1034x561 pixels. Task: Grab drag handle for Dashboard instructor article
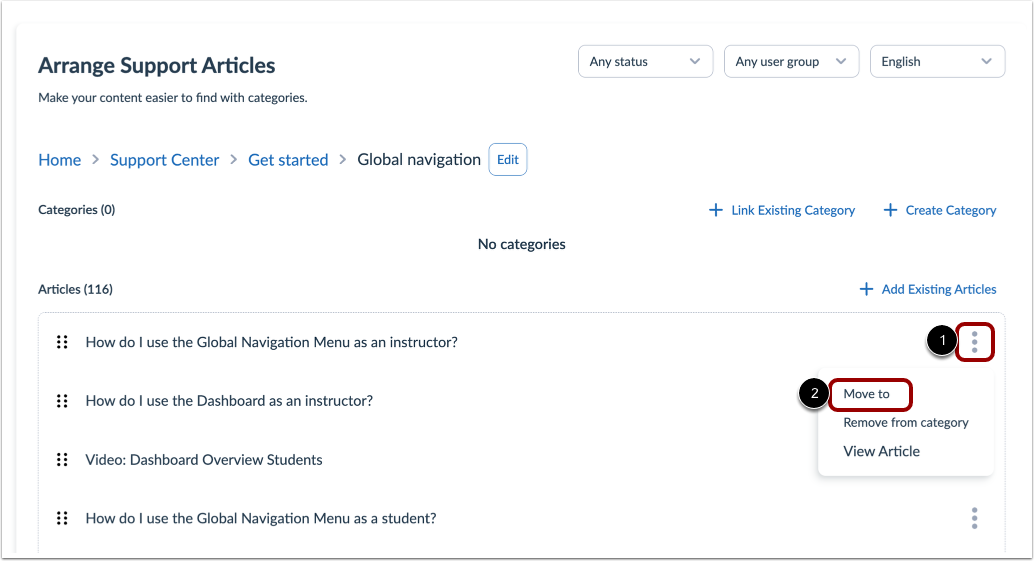(x=62, y=401)
